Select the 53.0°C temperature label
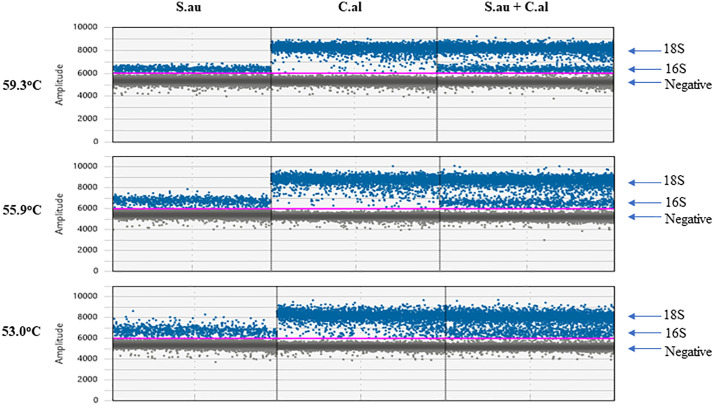This screenshot has height=406, width=714. pyautogui.click(x=22, y=331)
